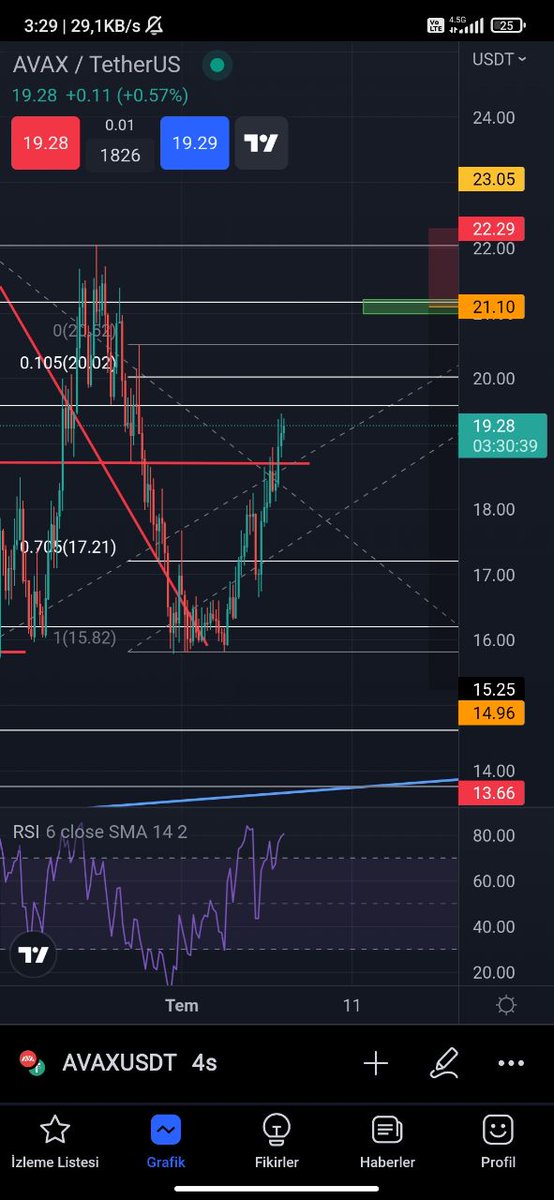Open the 4s timeframe selector
Viewport: 554px width, 1200px height.
204,1063
